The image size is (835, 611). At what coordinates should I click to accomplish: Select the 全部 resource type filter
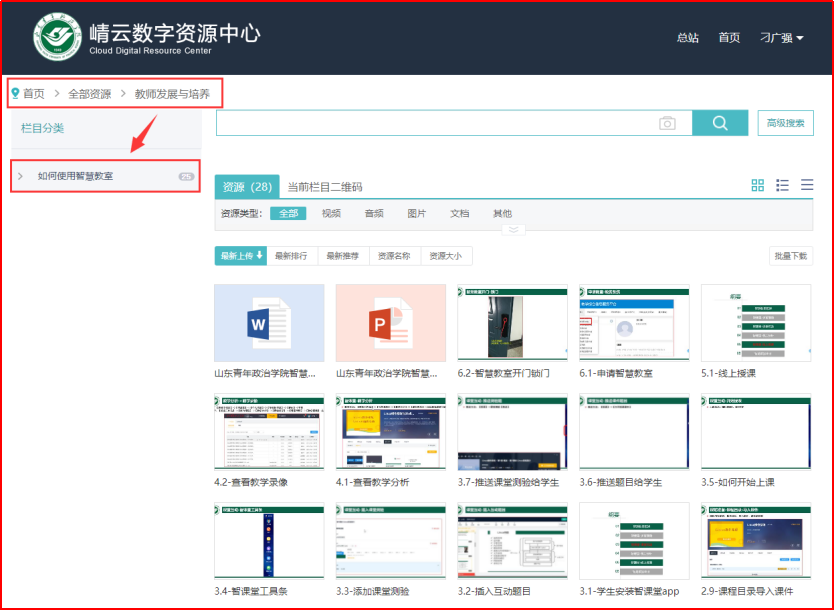pyautogui.click(x=288, y=213)
